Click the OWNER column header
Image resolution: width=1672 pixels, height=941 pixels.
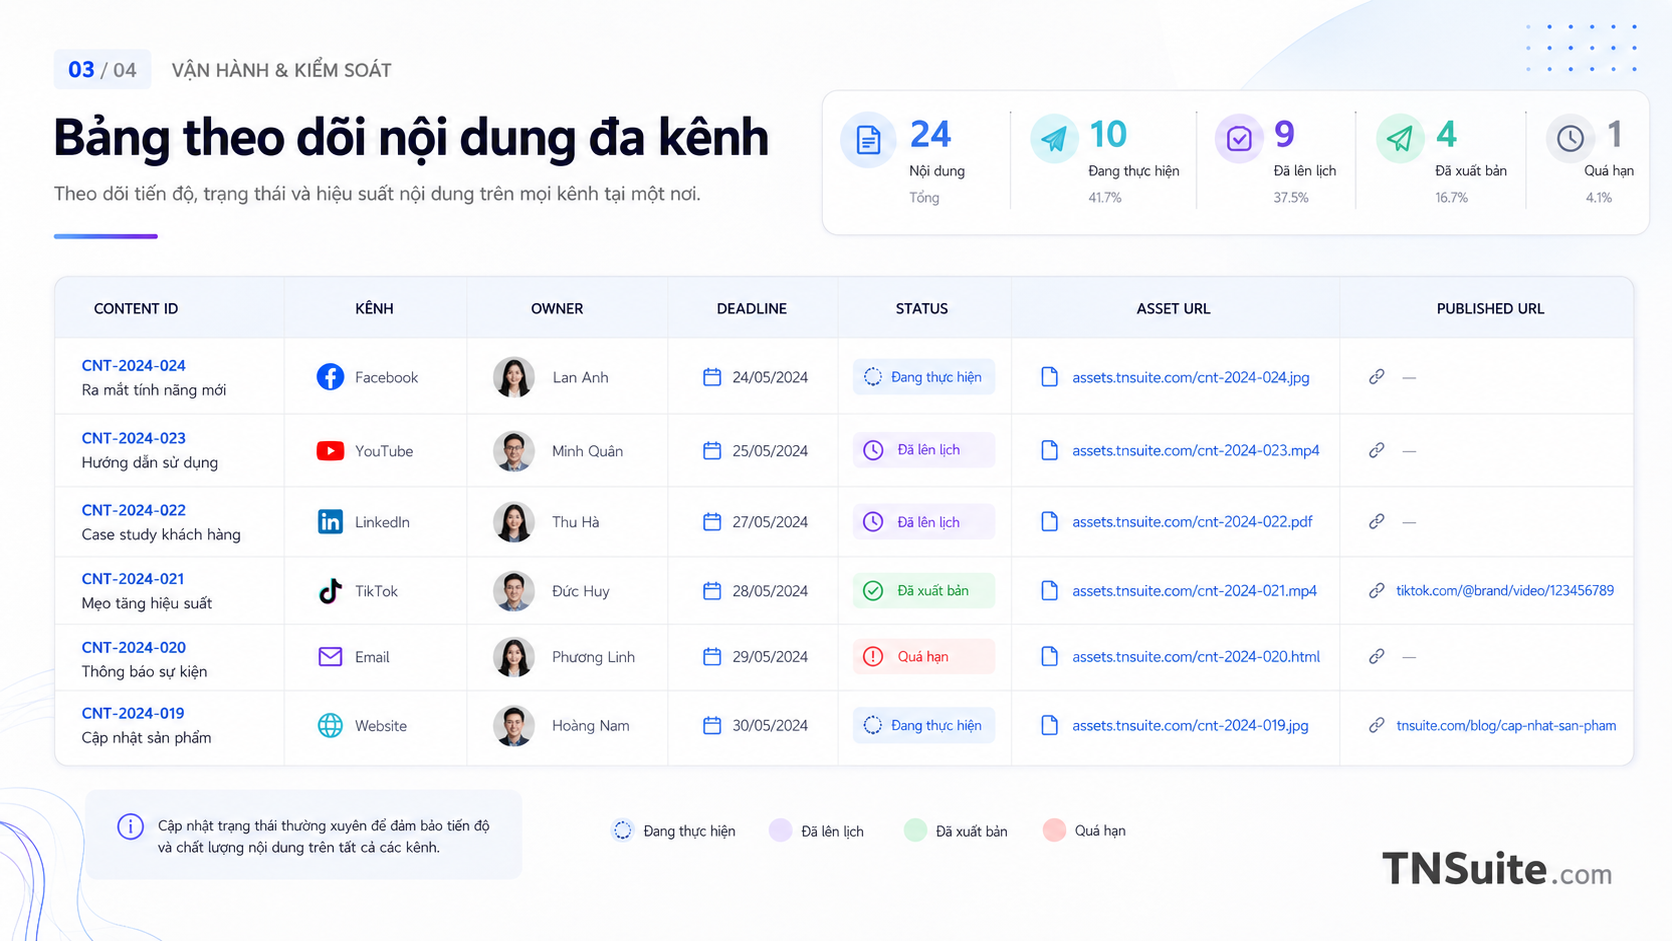[557, 309]
